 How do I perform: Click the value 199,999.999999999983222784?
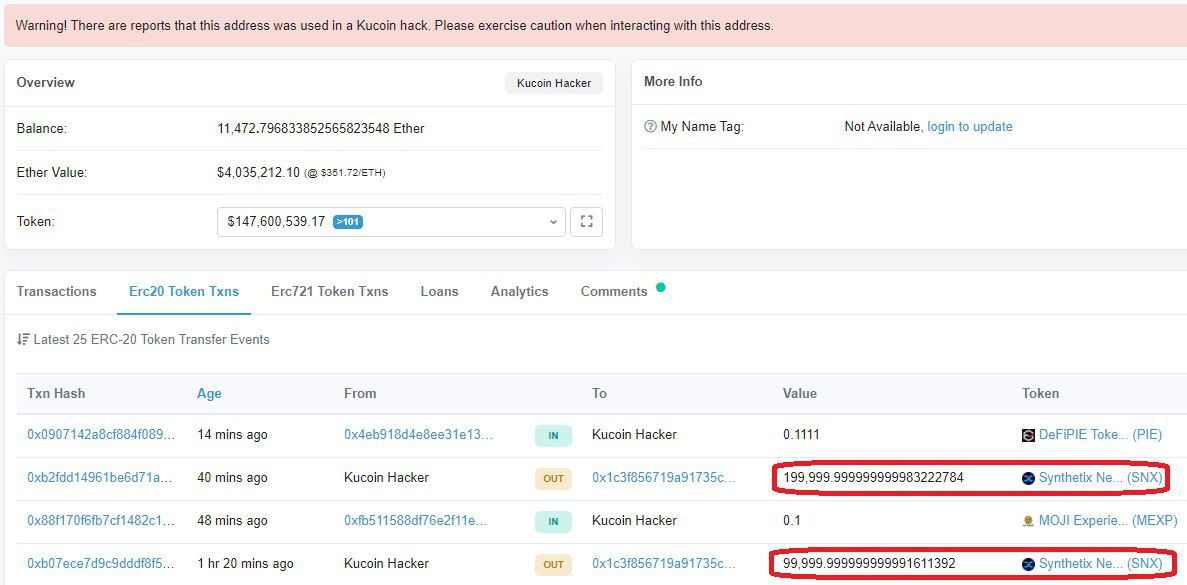pos(874,478)
